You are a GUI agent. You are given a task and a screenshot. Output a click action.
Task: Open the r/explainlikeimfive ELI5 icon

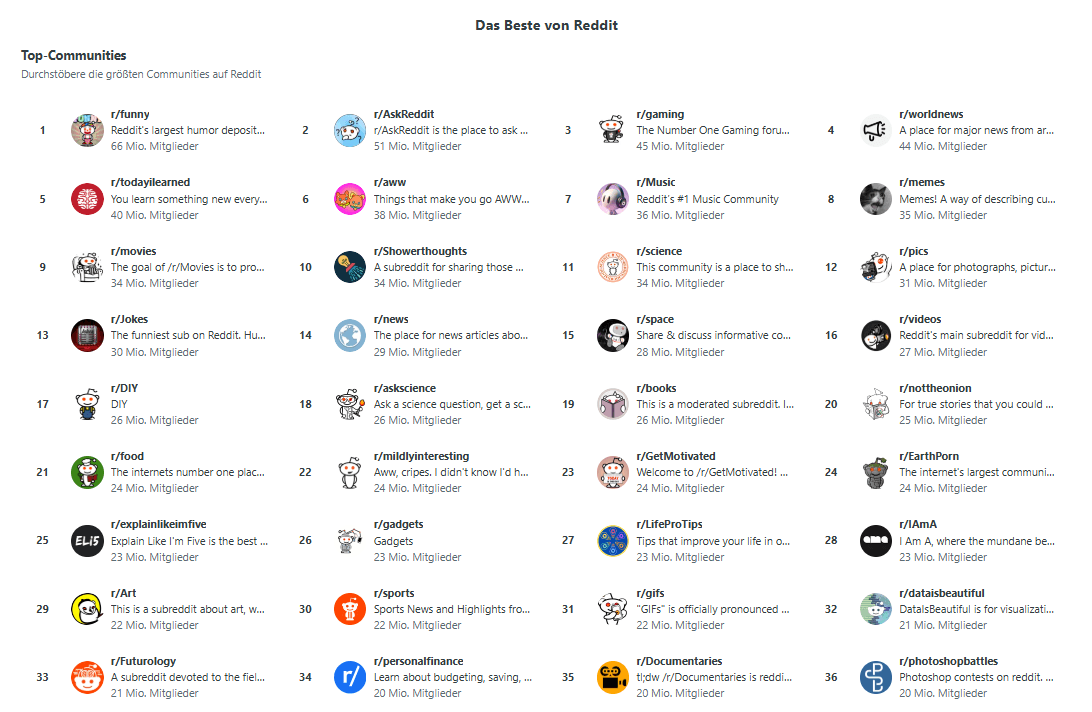(x=87, y=541)
